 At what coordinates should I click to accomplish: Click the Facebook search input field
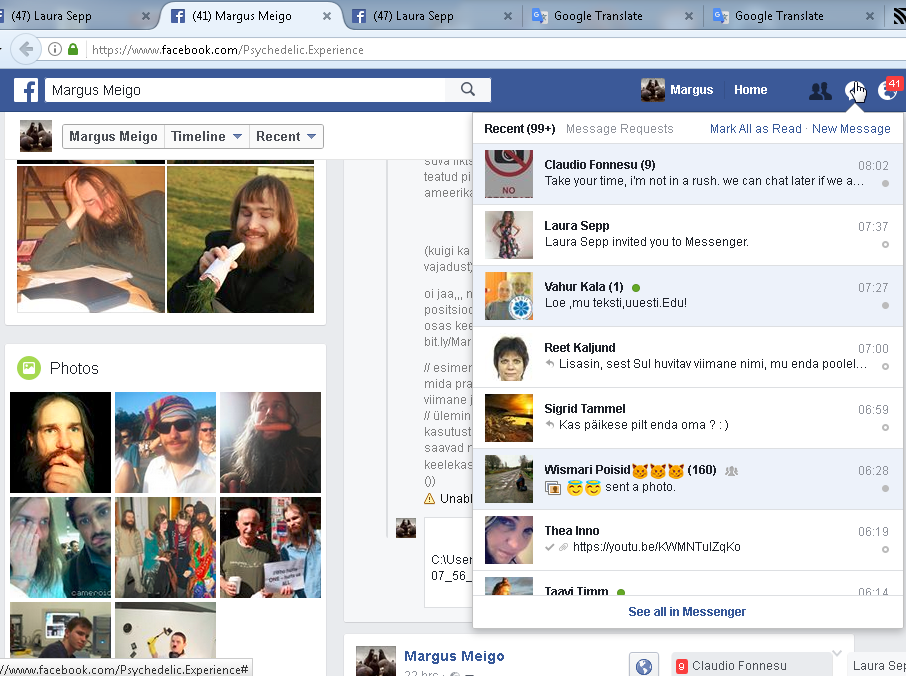[x=245, y=90]
